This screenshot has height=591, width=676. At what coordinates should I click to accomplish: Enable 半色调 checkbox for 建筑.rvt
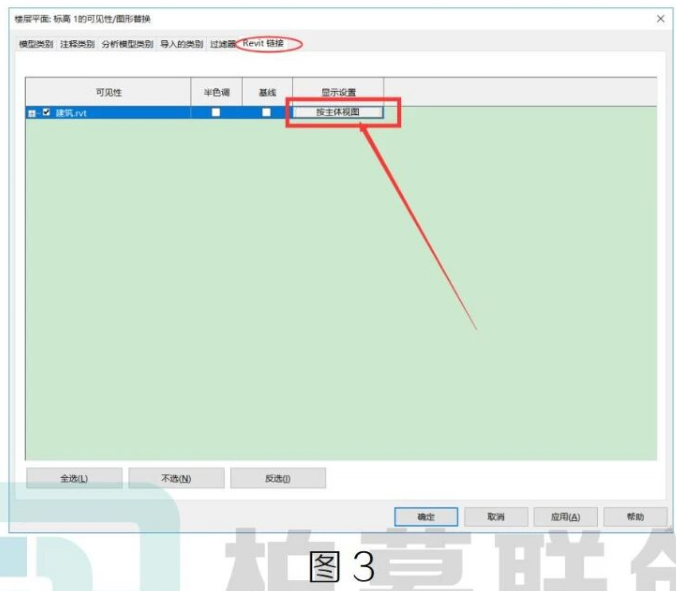216,112
